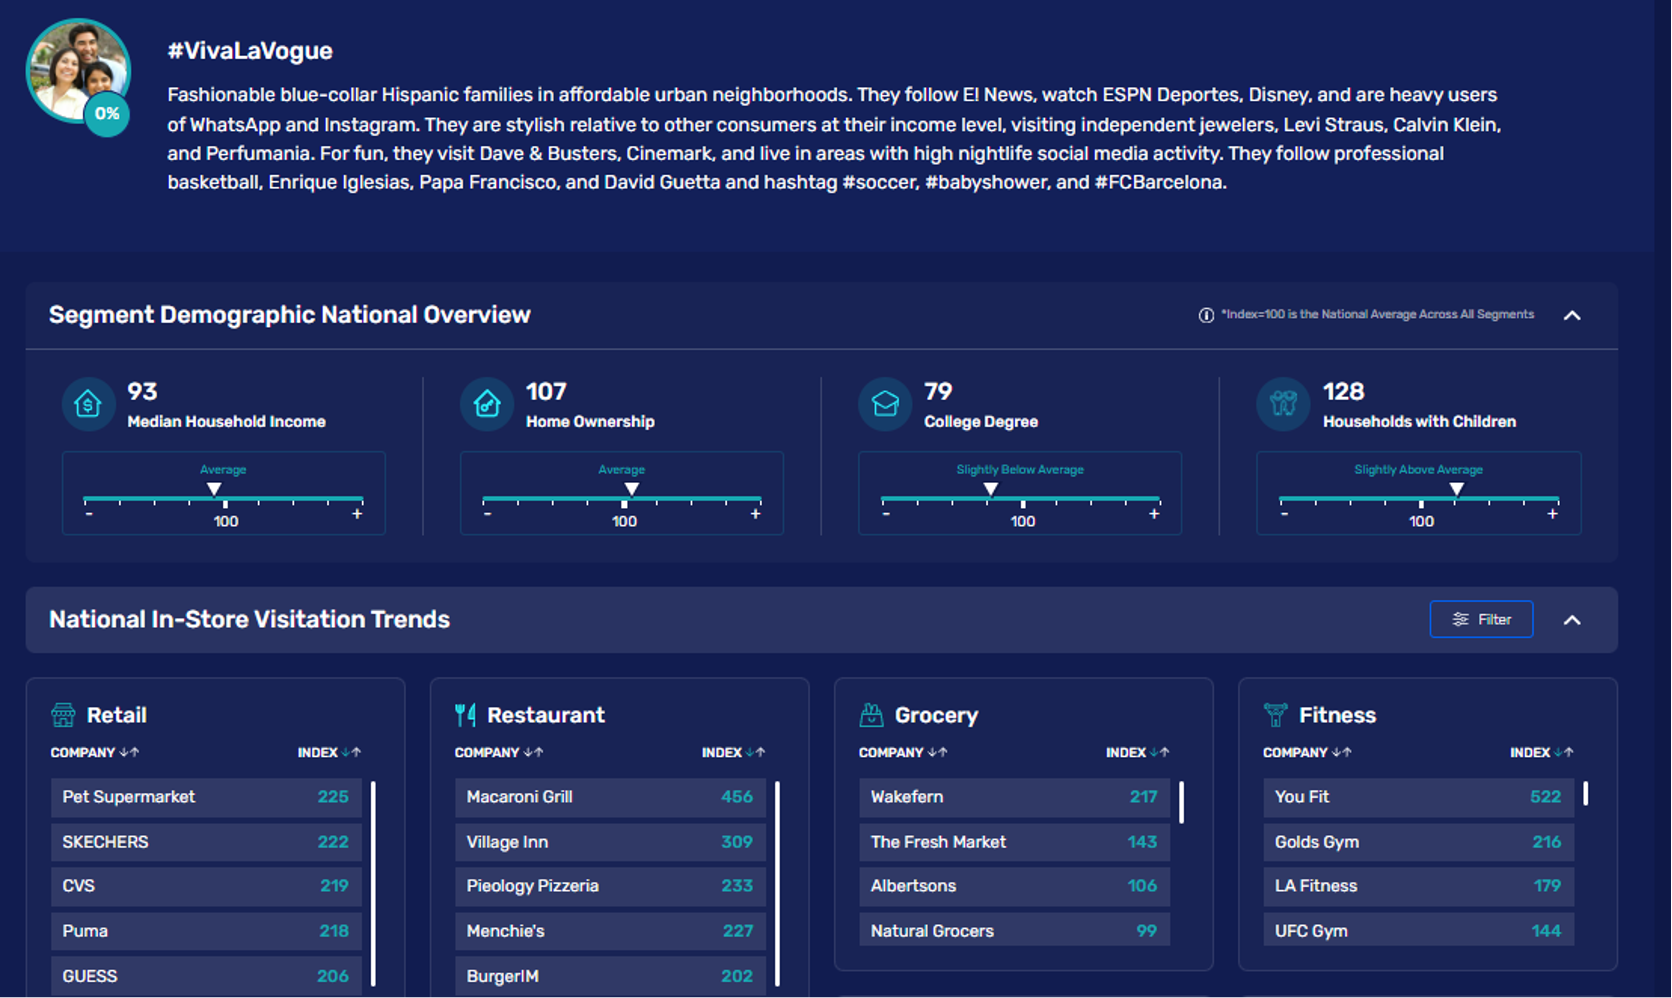Screen dimensions: 1672x998
Task: Select the CVS row in Retail
Action: pyautogui.click(x=206, y=886)
